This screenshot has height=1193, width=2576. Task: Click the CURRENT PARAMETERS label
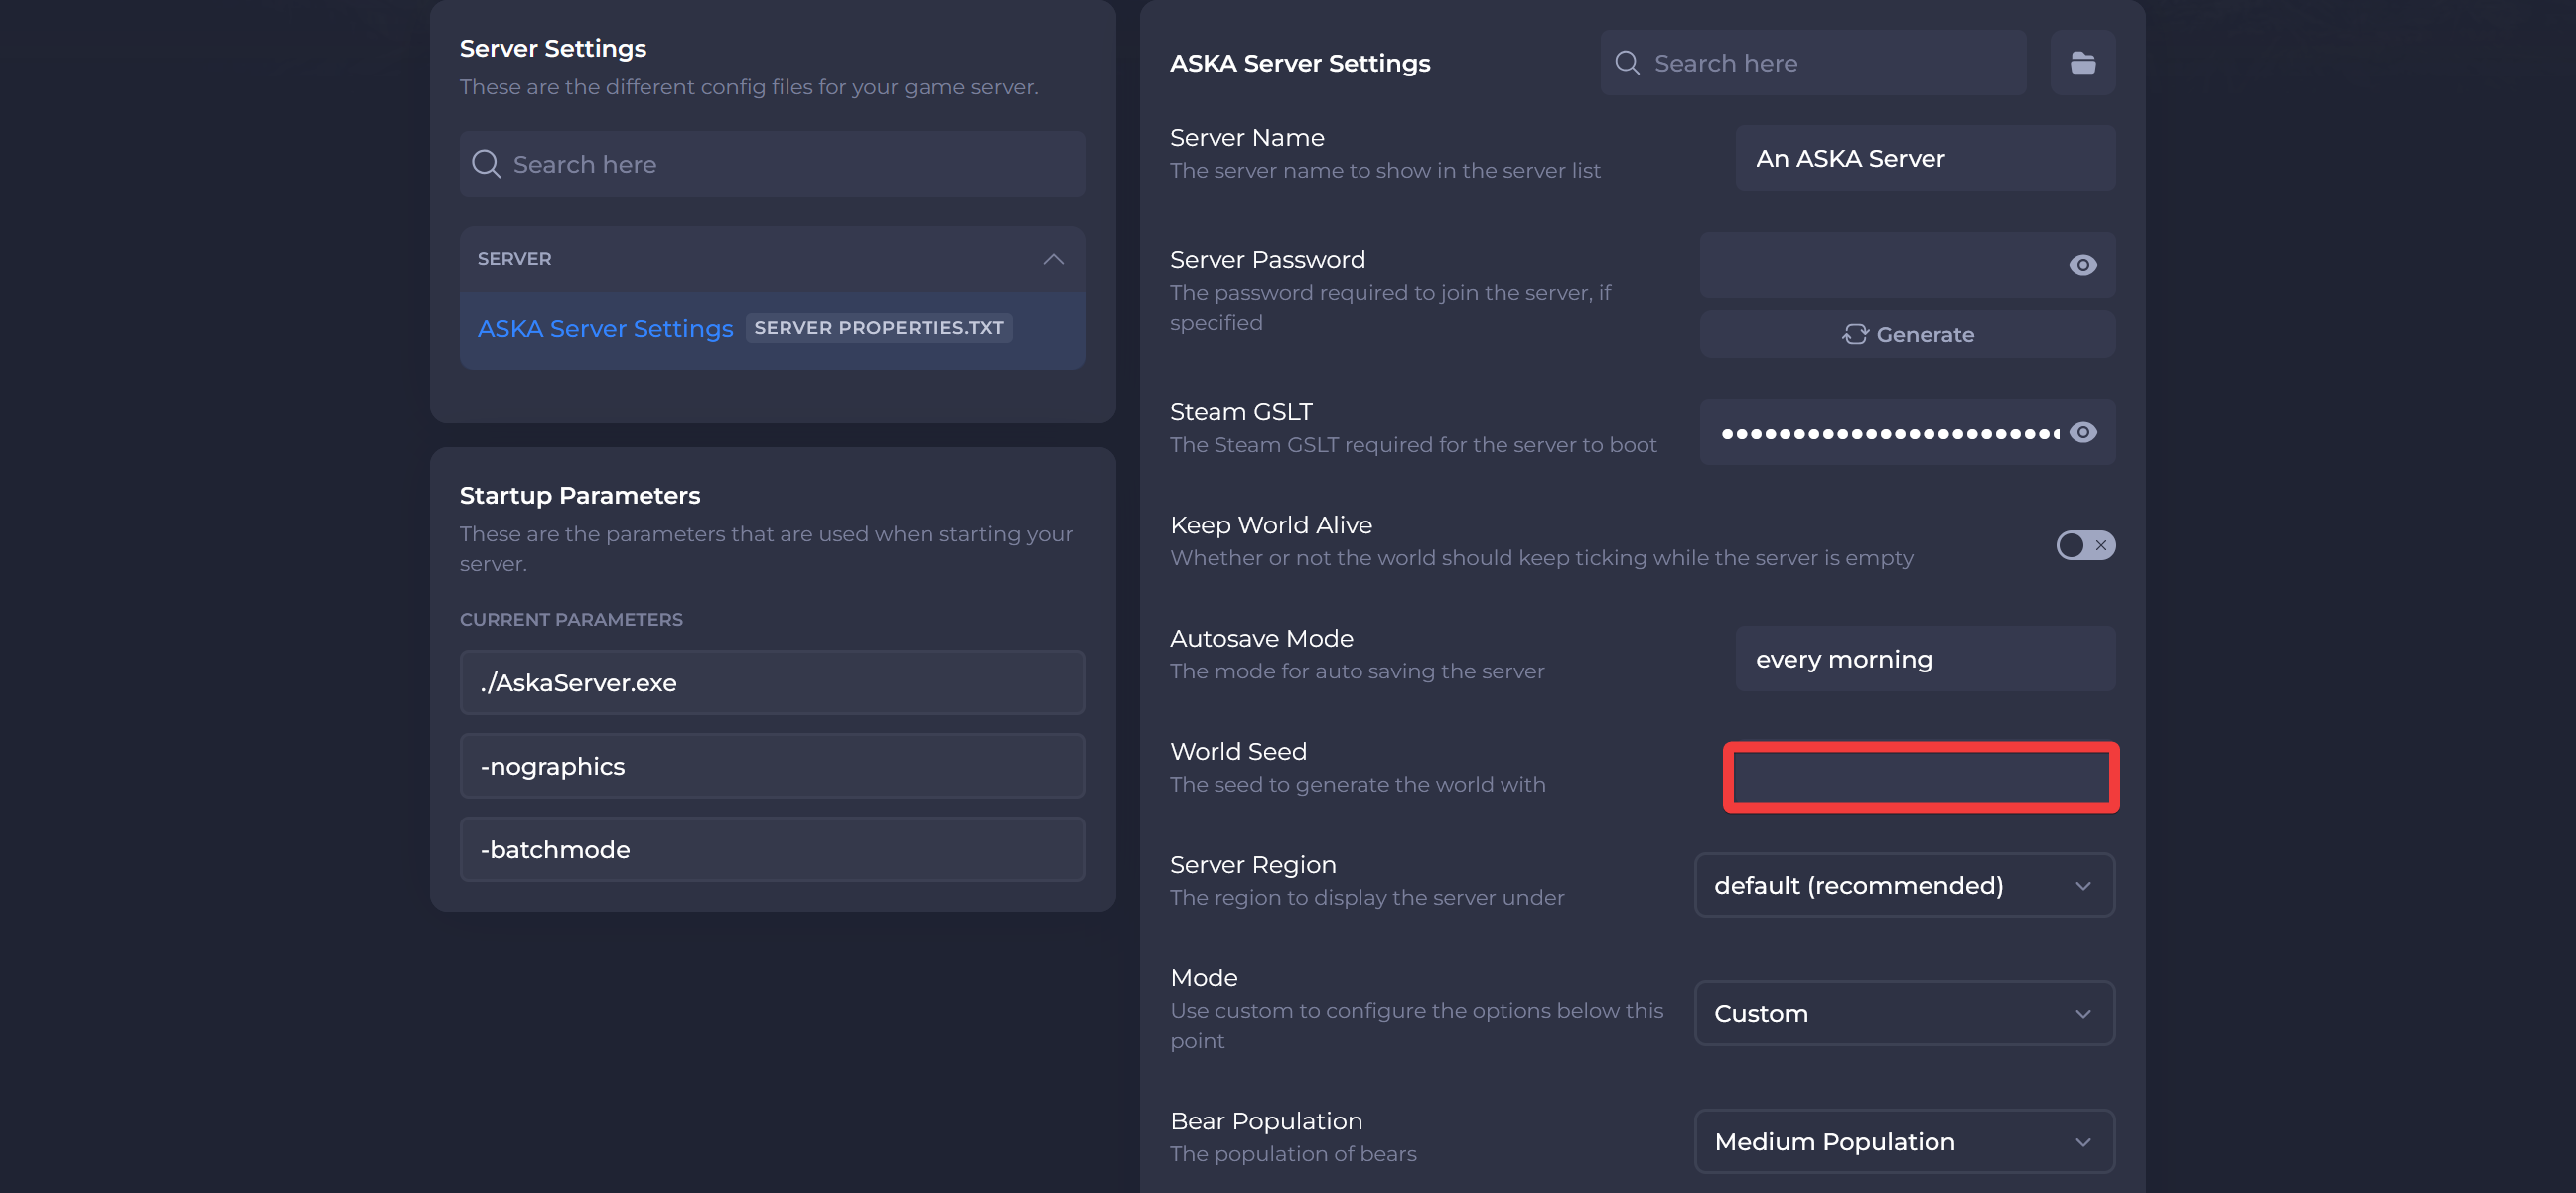point(571,619)
